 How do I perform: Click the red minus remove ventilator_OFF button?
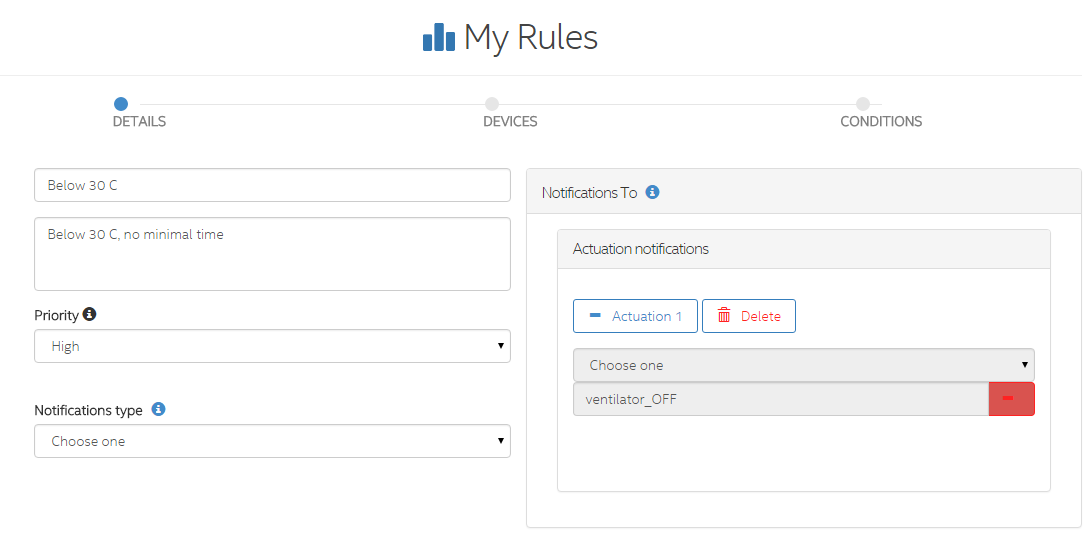[x=1011, y=399]
